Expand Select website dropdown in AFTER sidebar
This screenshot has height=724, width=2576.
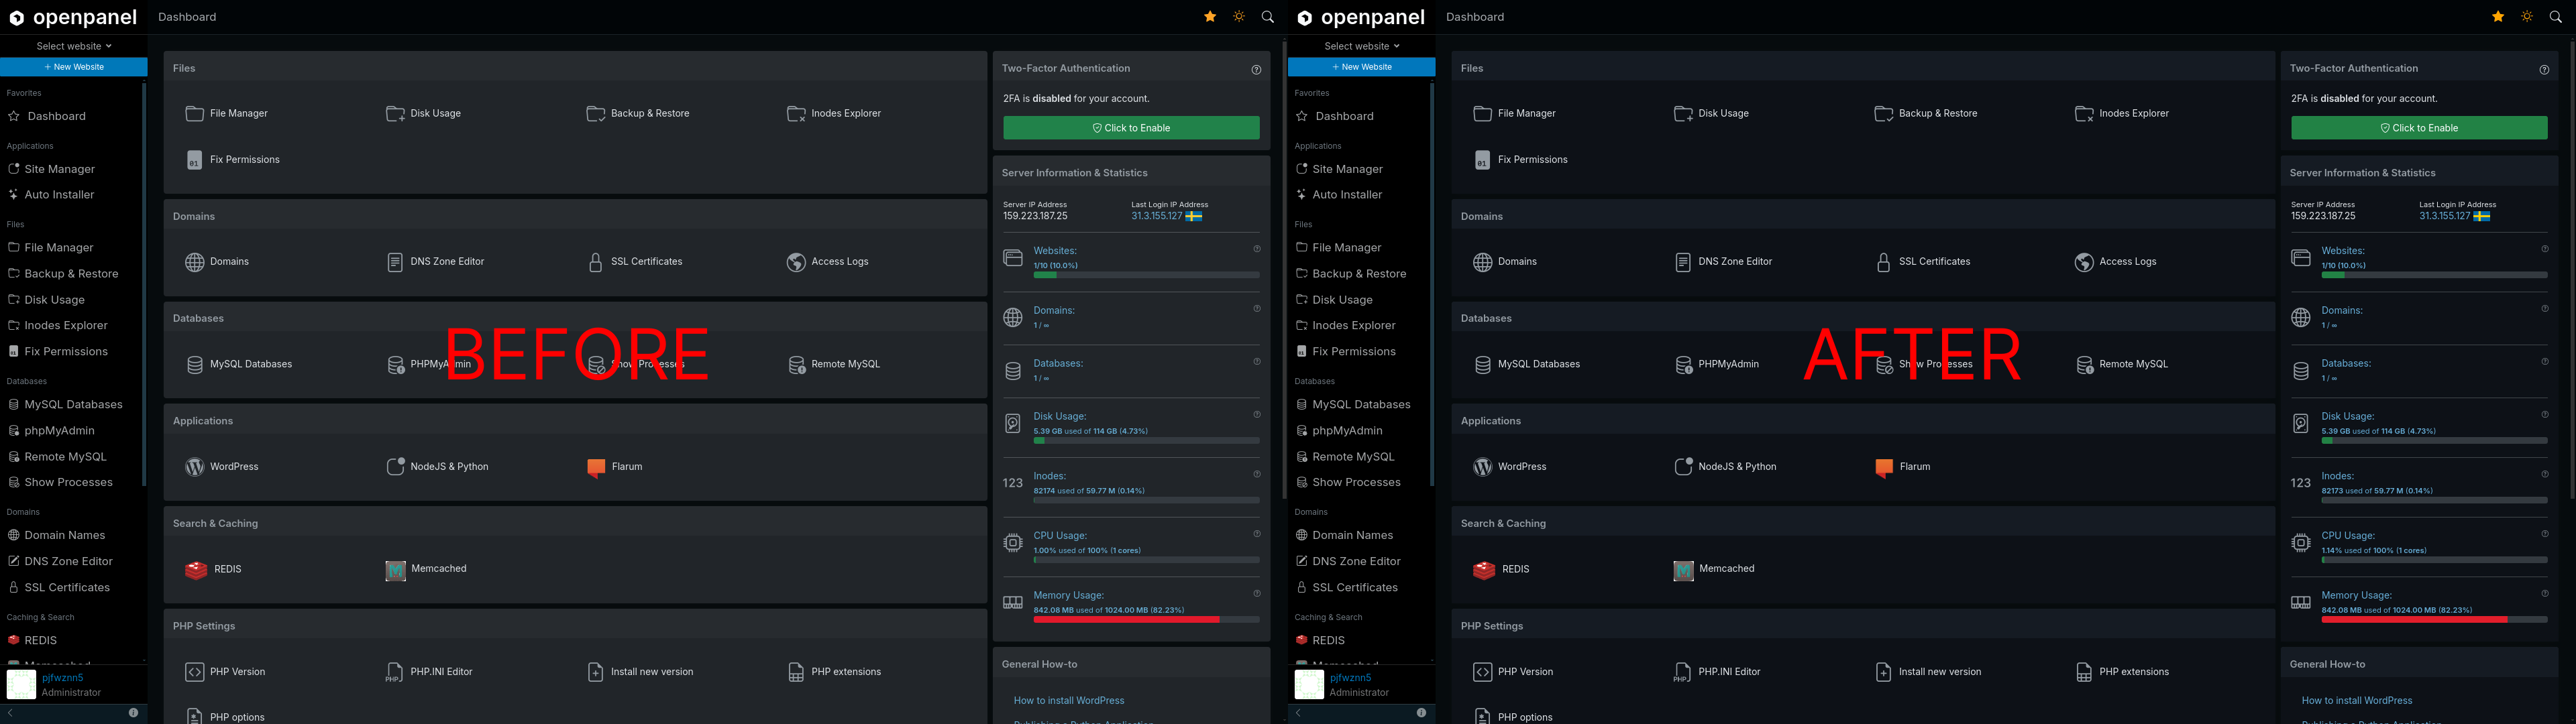point(1362,46)
